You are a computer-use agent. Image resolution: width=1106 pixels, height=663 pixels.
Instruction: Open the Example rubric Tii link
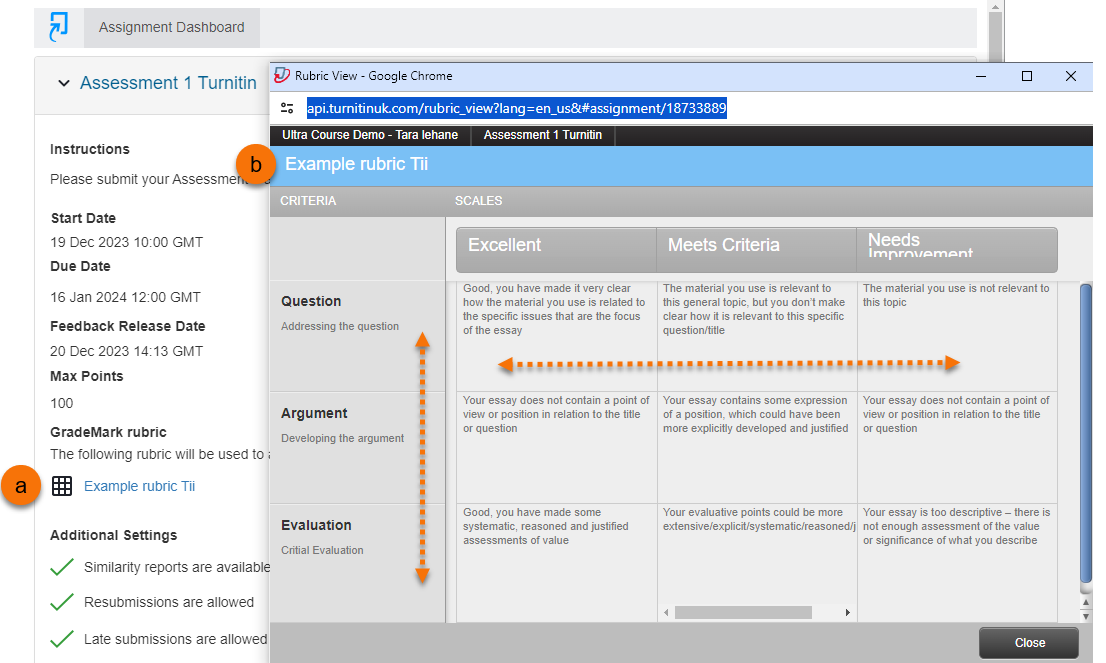pyautogui.click(x=139, y=486)
